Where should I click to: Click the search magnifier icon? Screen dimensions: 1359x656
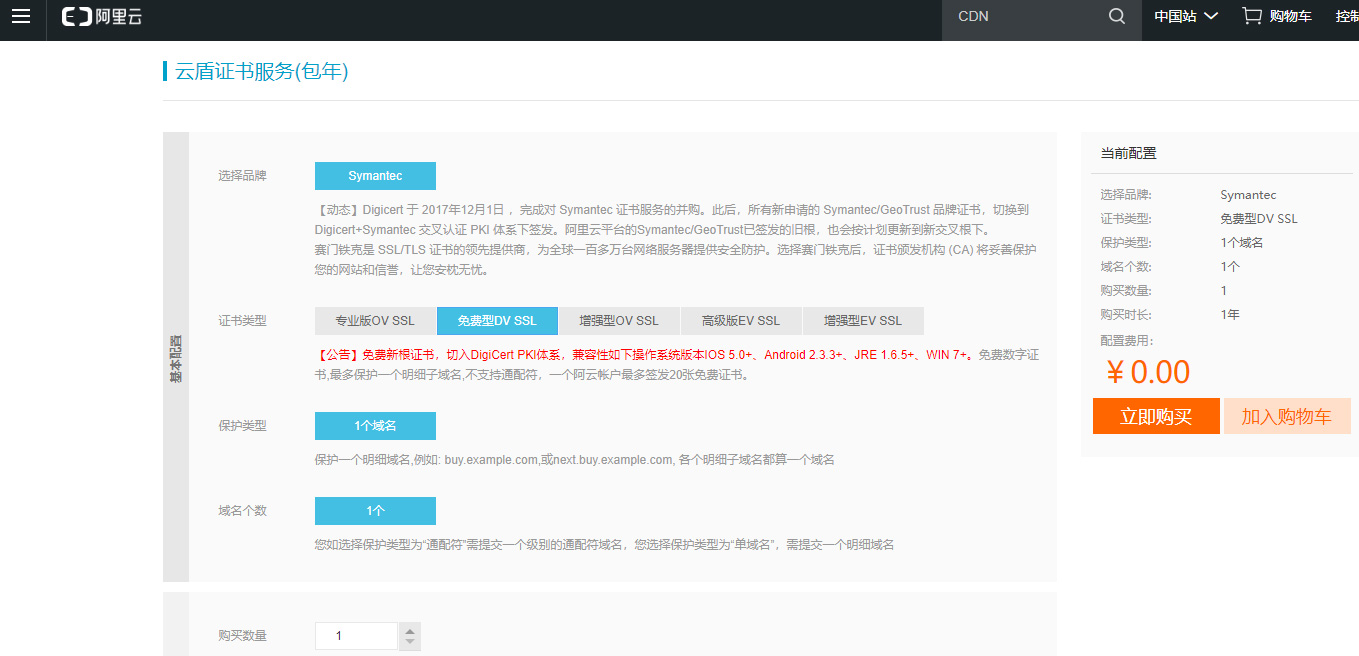[x=1117, y=16]
